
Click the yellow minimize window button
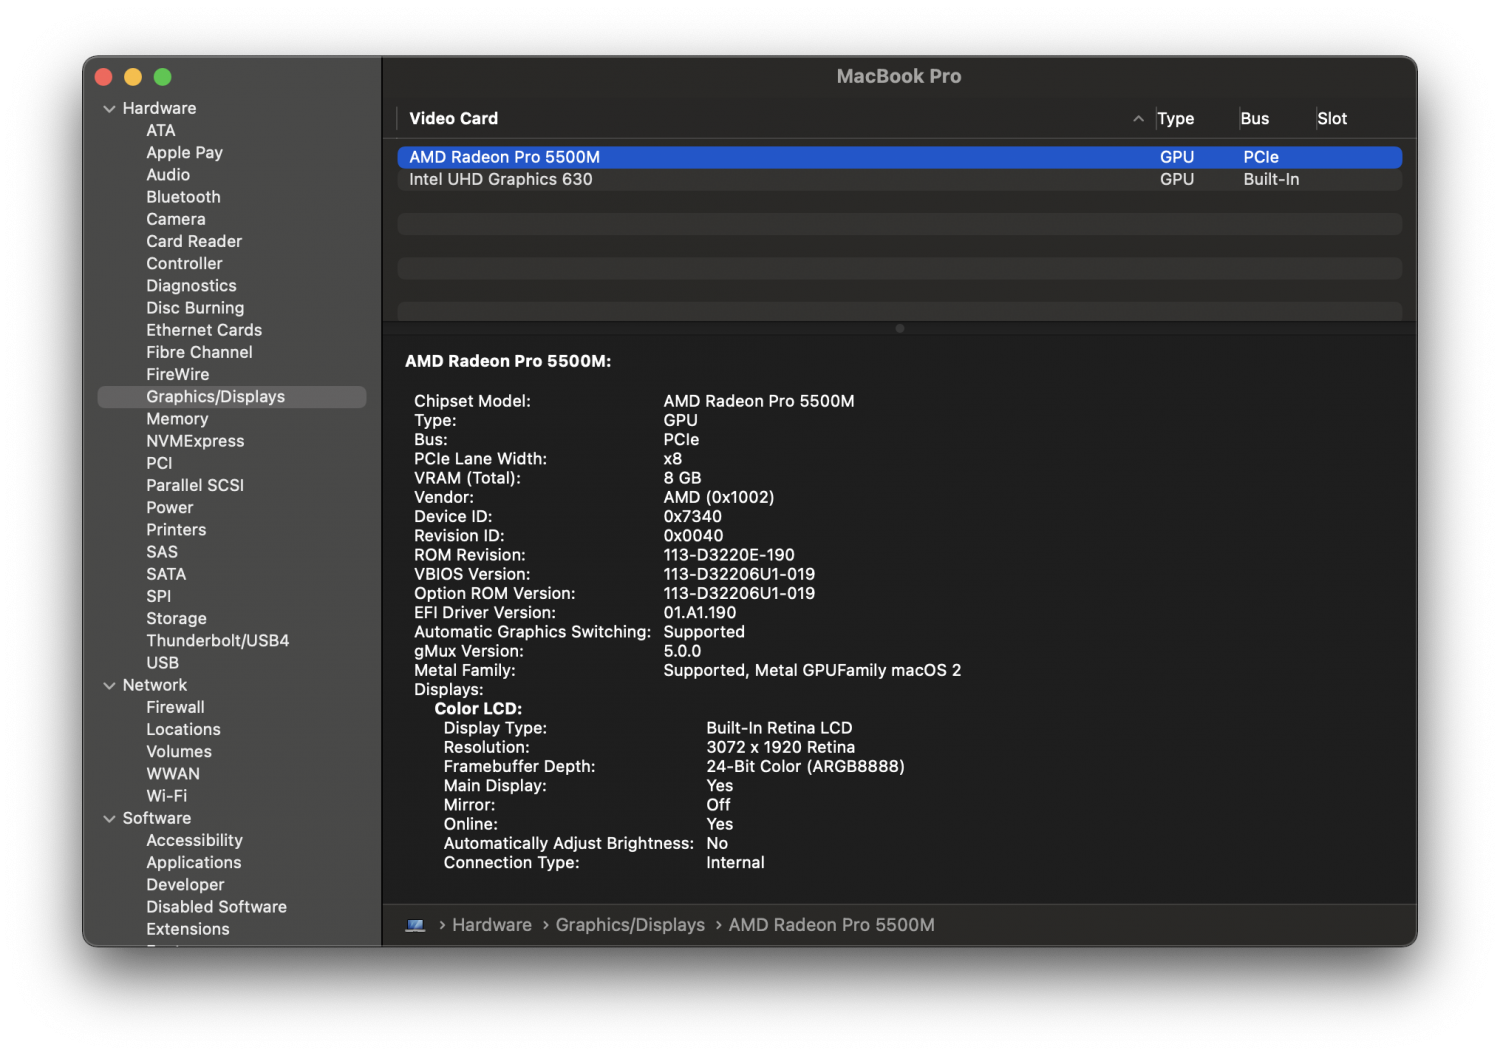pyautogui.click(x=133, y=77)
